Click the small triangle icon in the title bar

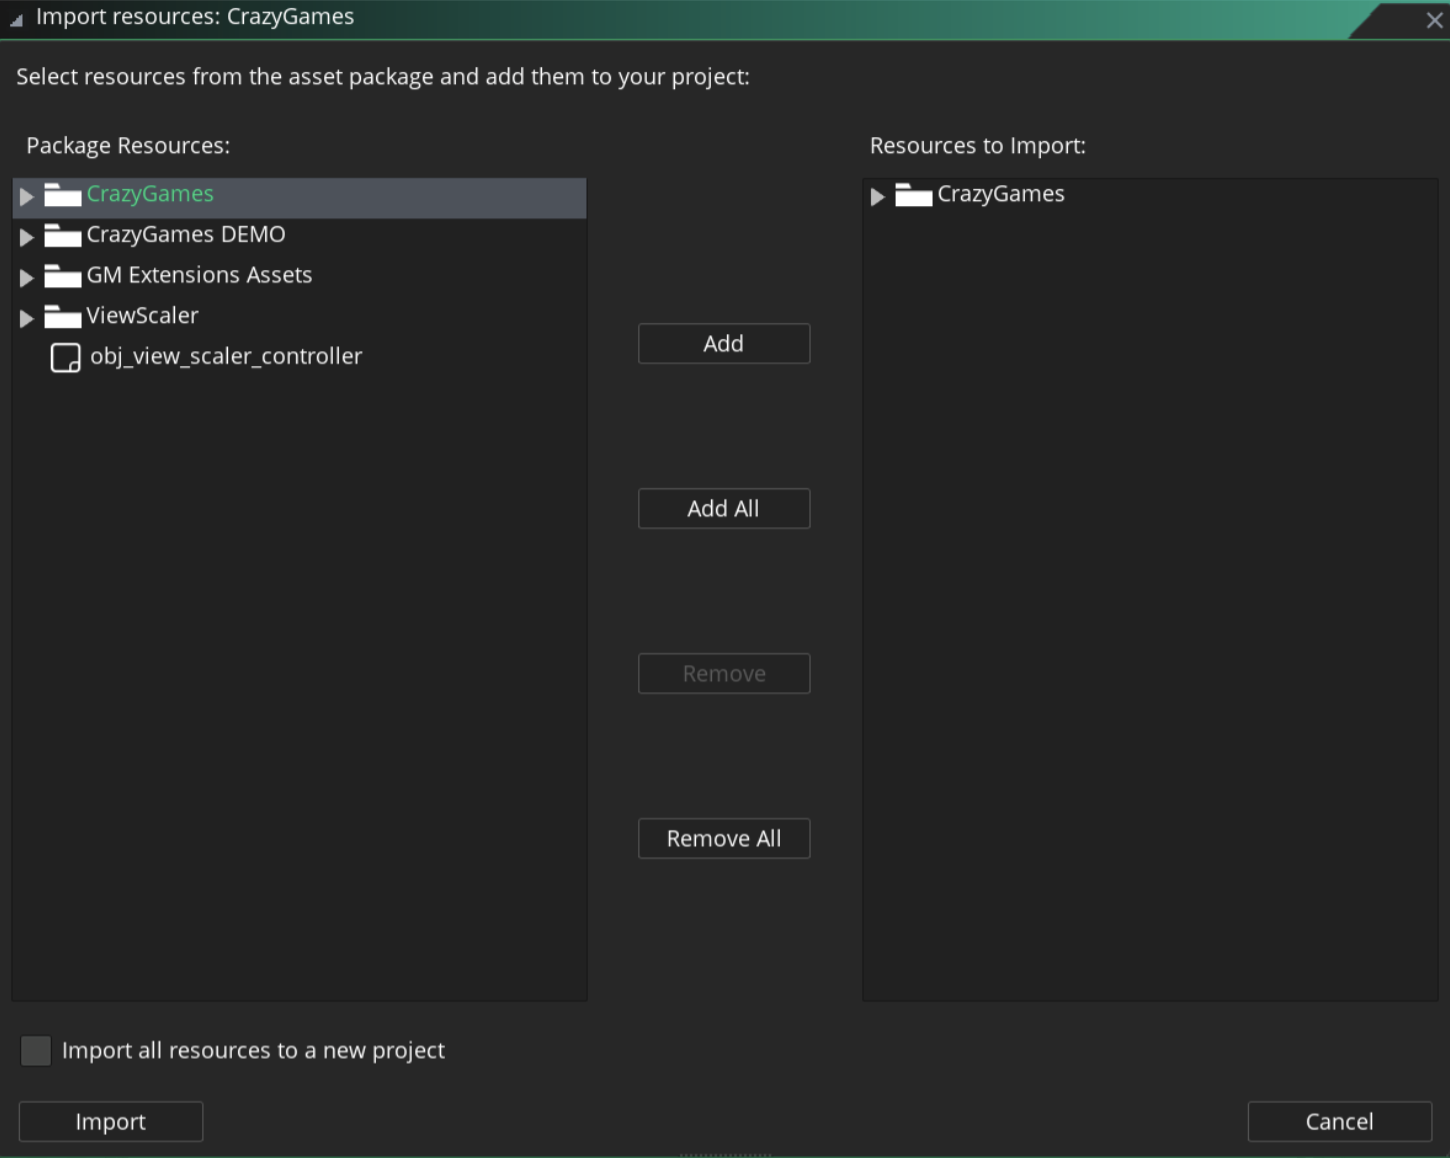pyautogui.click(x=16, y=19)
